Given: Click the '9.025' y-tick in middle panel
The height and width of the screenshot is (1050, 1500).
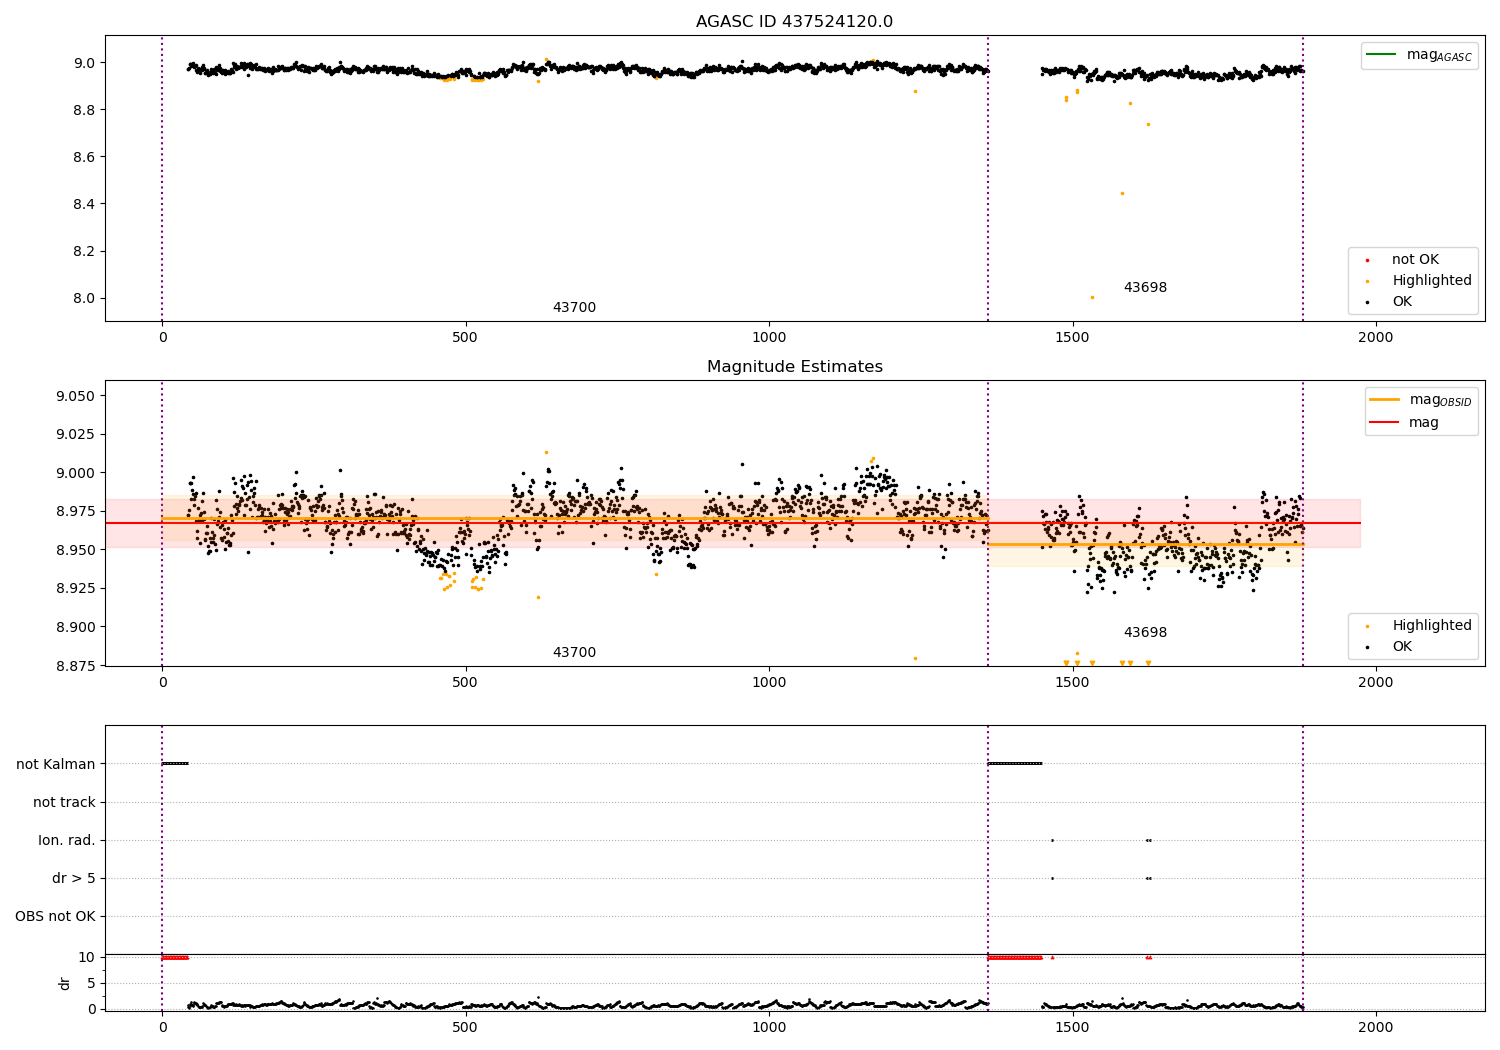Looking at the screenshot, I should click(75, 435).
